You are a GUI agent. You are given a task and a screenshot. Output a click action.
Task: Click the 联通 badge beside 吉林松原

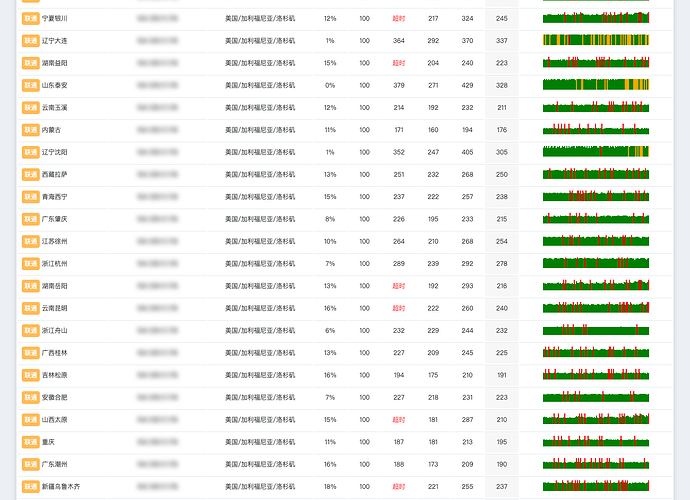[30, 375]
